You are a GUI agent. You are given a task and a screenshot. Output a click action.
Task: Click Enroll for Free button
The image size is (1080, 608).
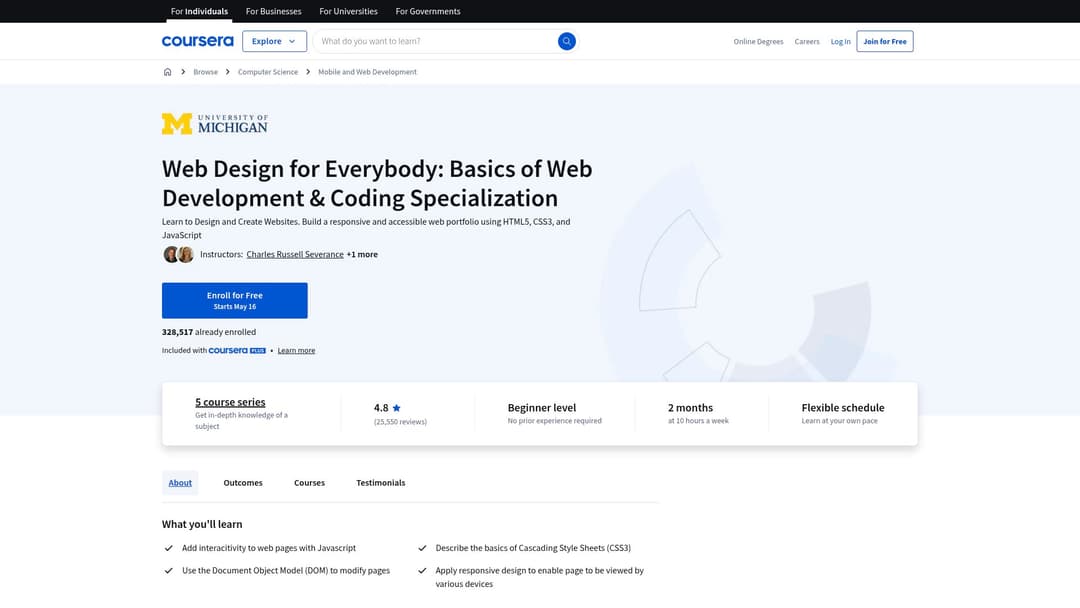(x=235, y=300)
